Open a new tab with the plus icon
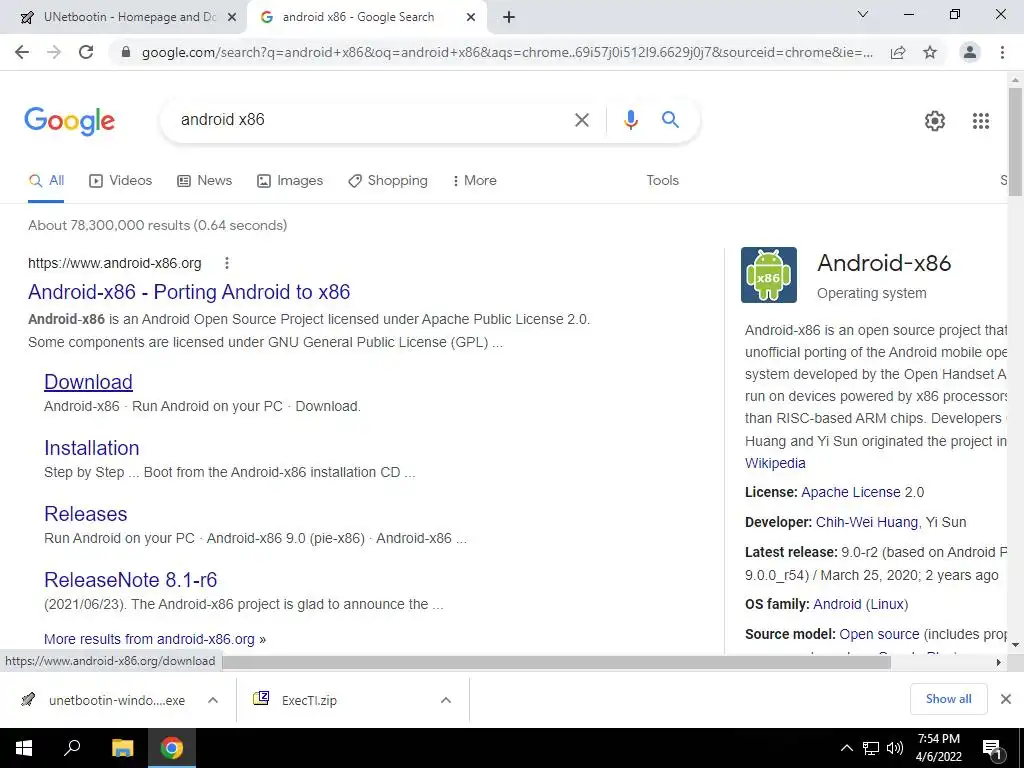 coord(509,17)
